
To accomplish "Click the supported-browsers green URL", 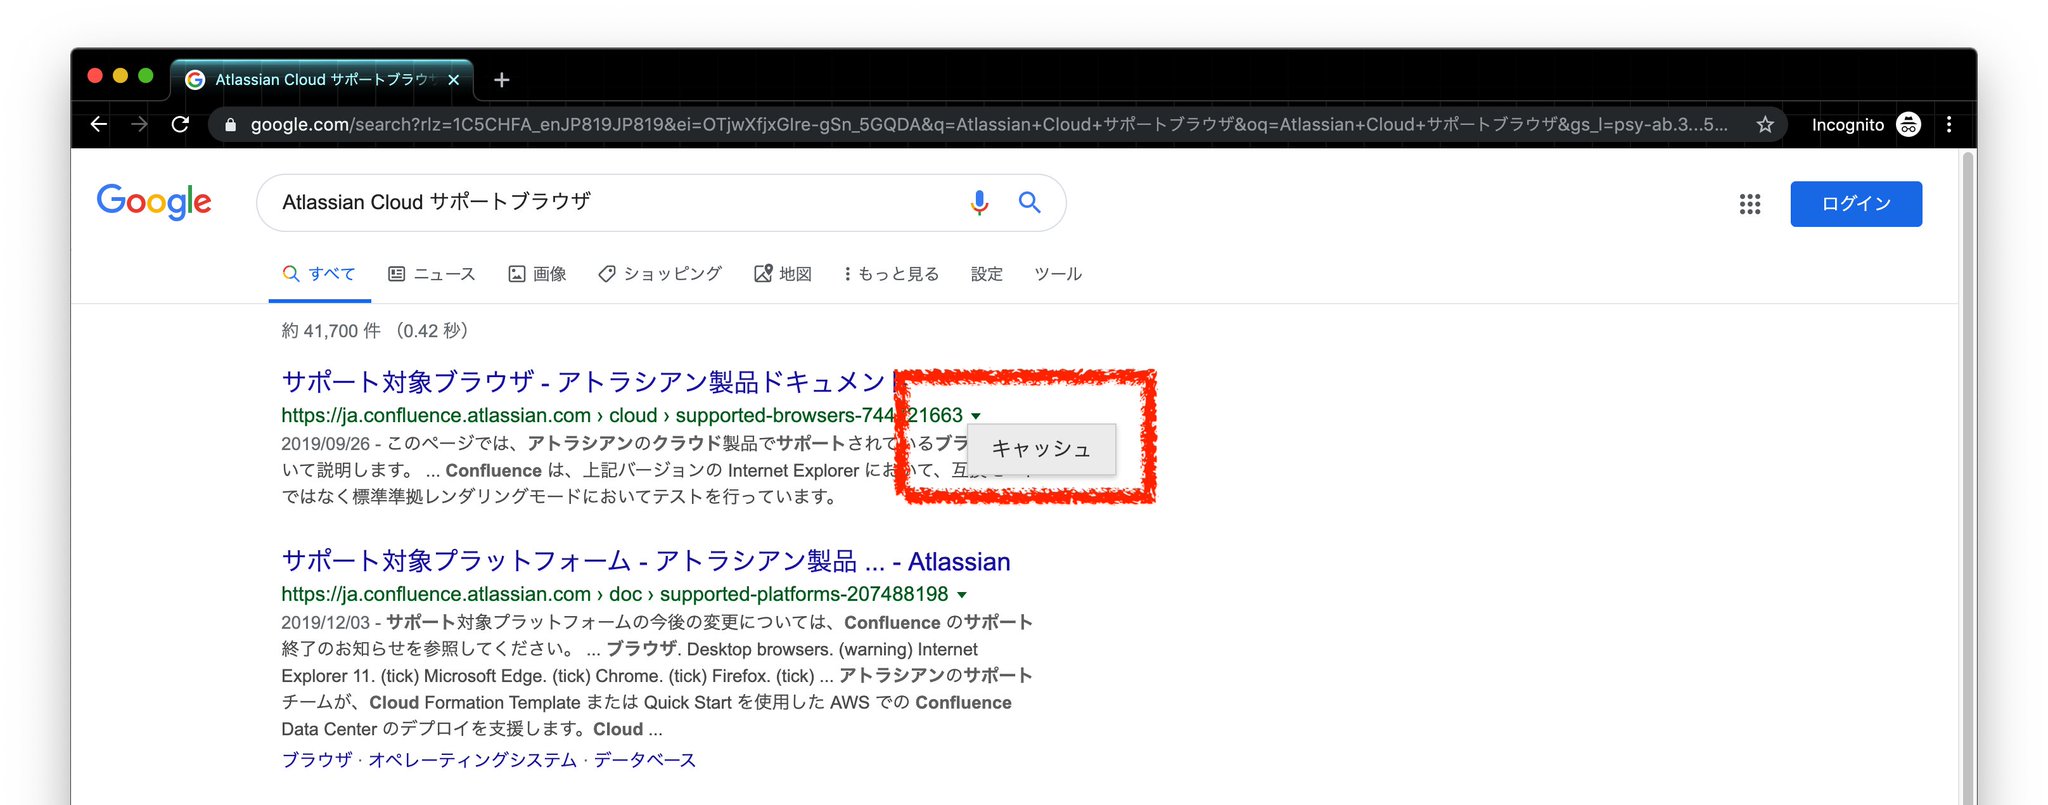I will (x=621, y=415).
